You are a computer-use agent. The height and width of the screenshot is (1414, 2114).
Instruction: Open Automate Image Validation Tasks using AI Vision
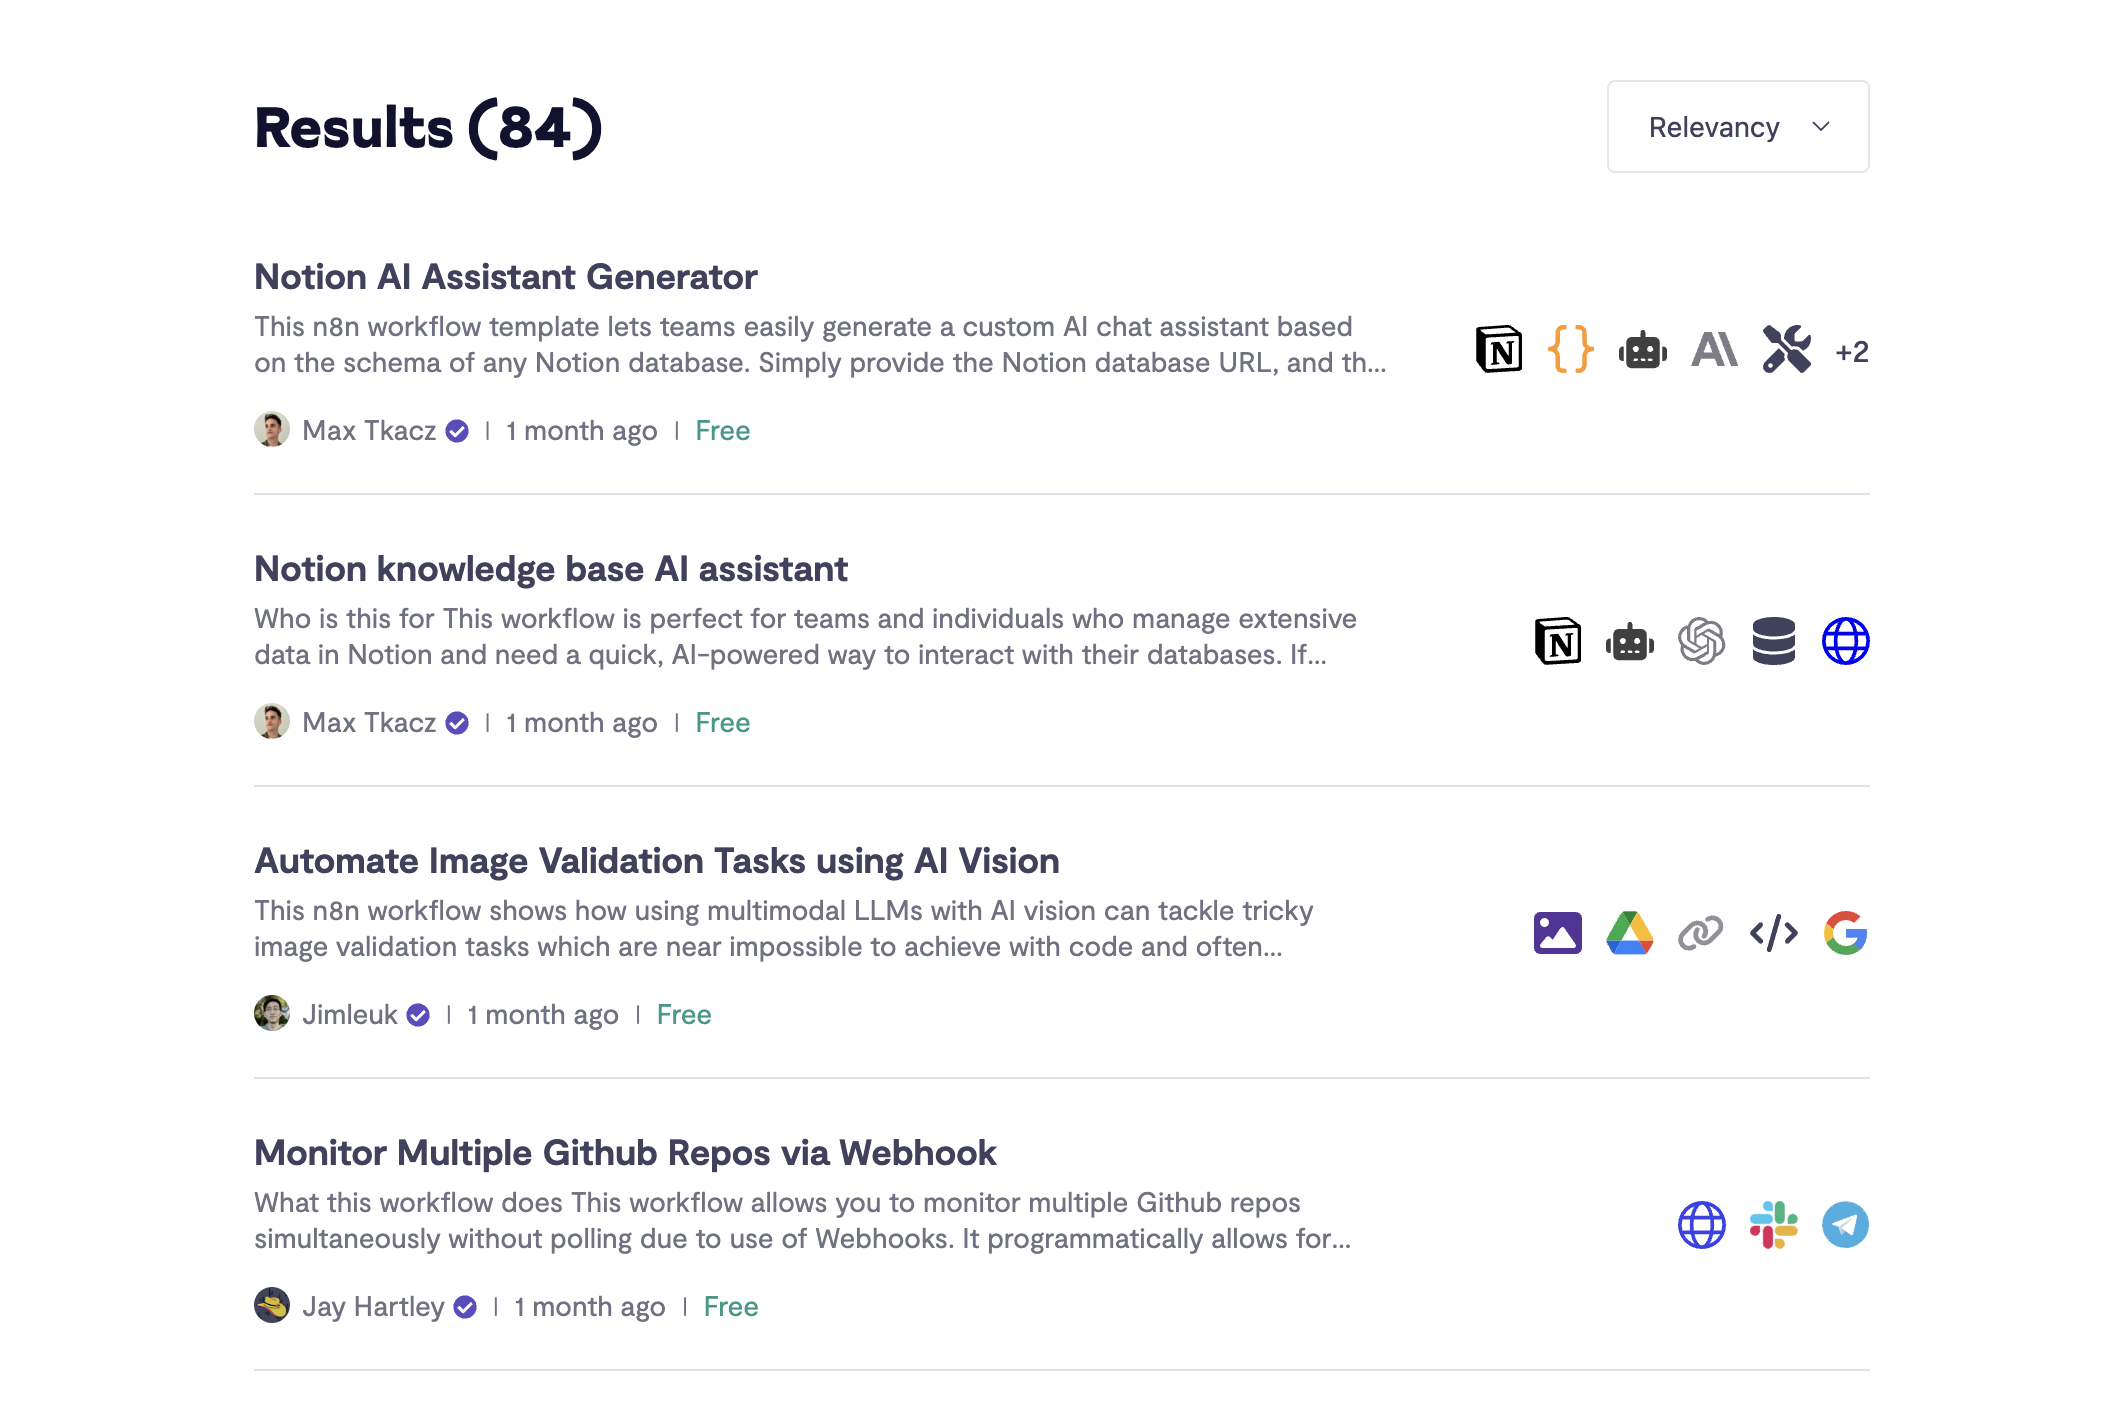coord(656,861)
